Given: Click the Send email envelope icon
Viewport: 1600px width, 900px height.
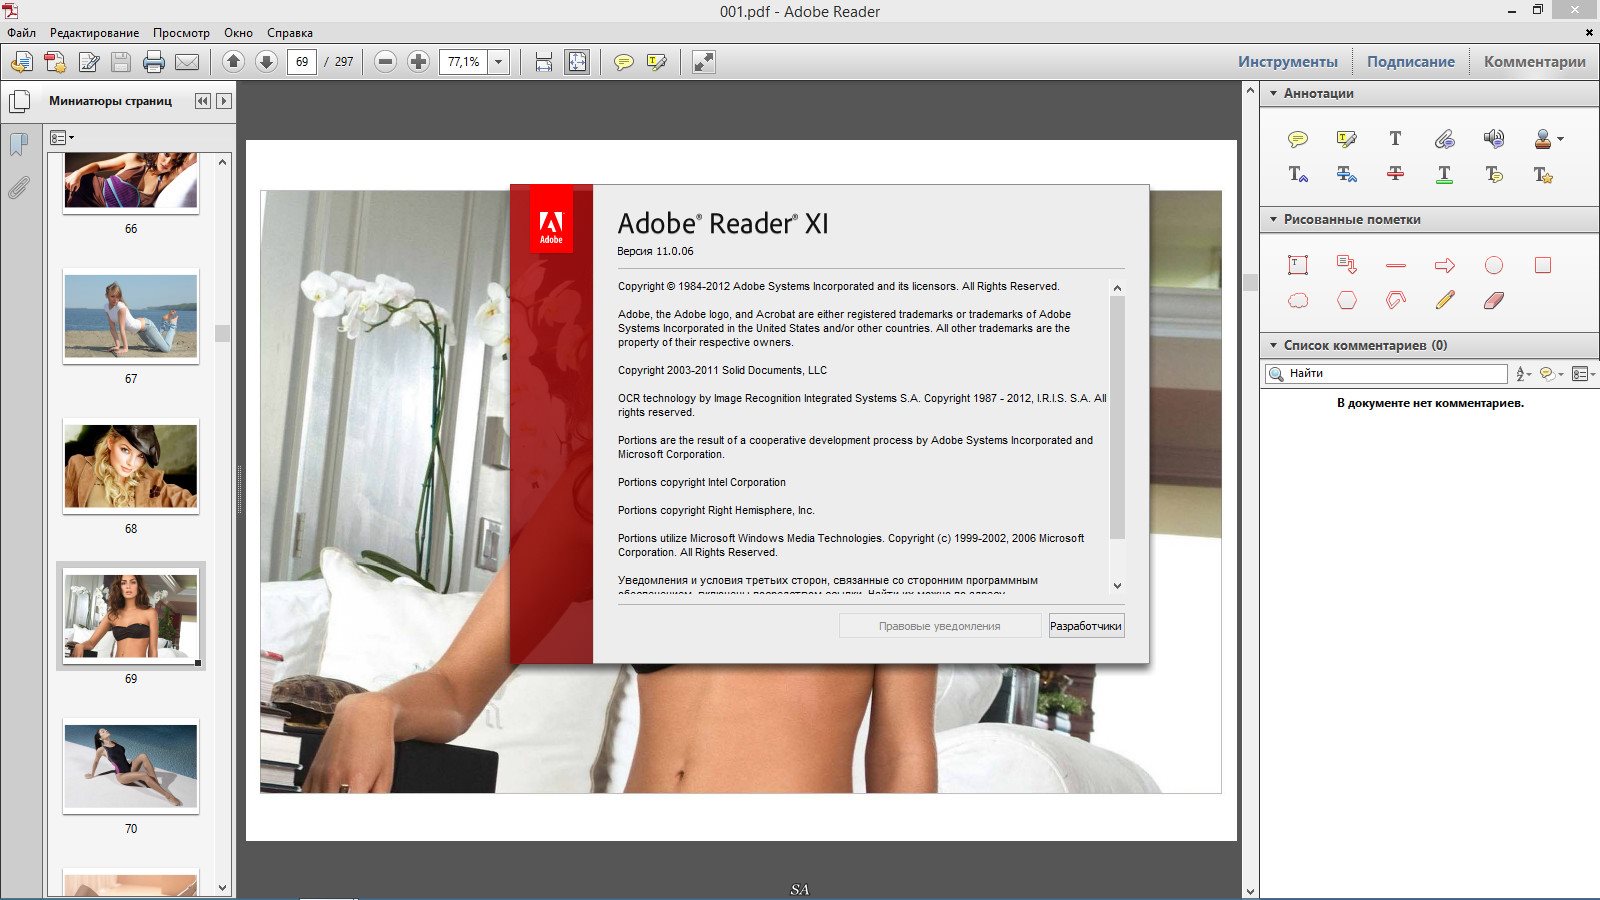Looking at the screenshot, I should 187,62.
